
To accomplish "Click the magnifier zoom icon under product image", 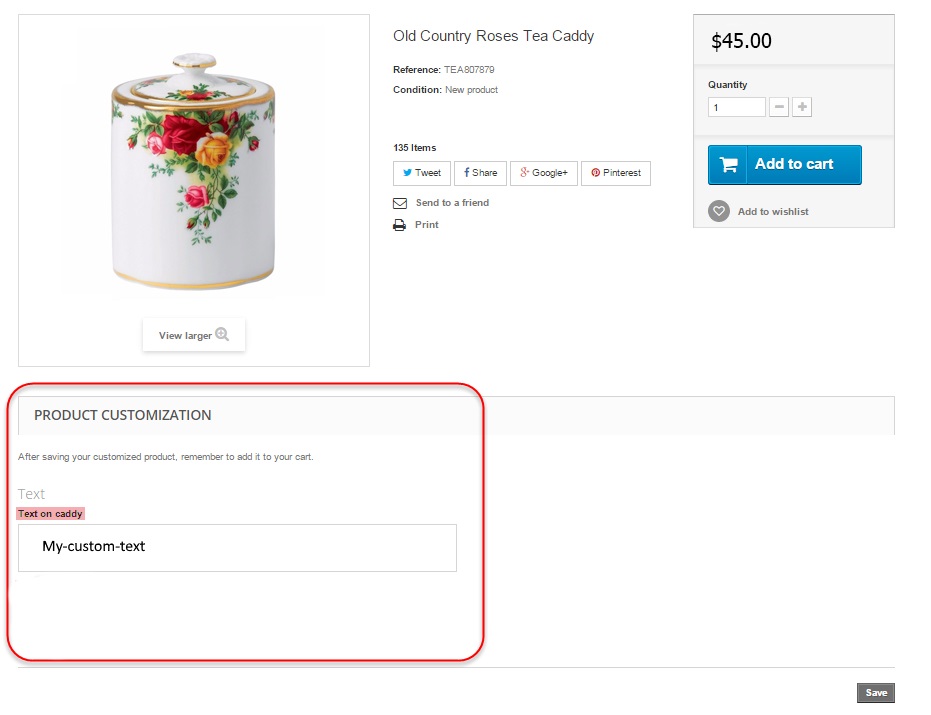I will 222,335.
